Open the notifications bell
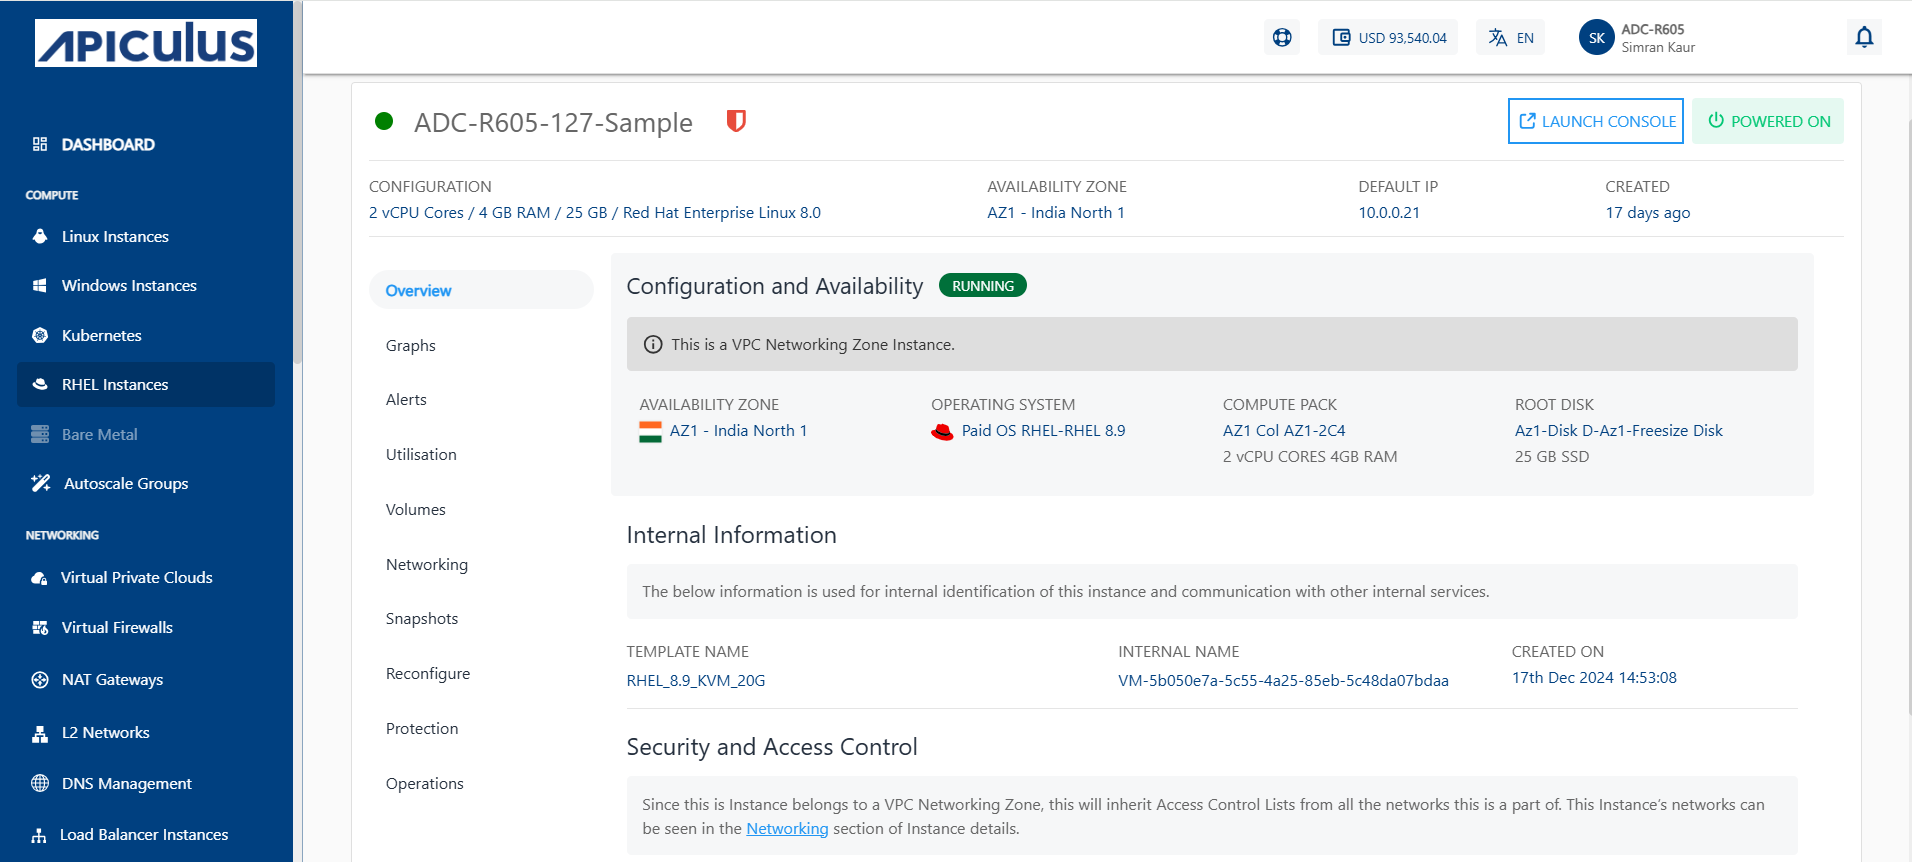This screenshot has height=862, width=1912. [1864, 38]
